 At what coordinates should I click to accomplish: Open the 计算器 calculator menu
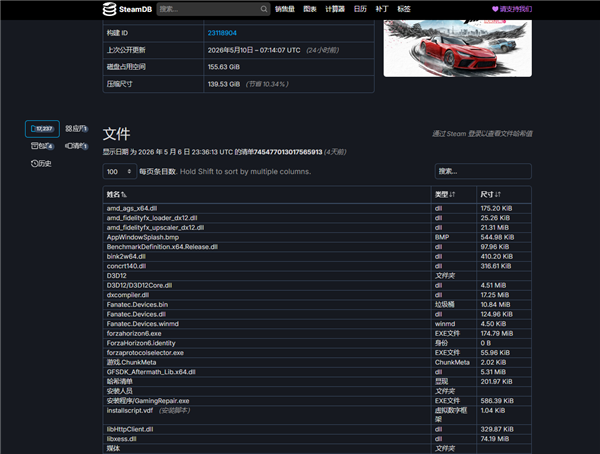pos(335,9)
